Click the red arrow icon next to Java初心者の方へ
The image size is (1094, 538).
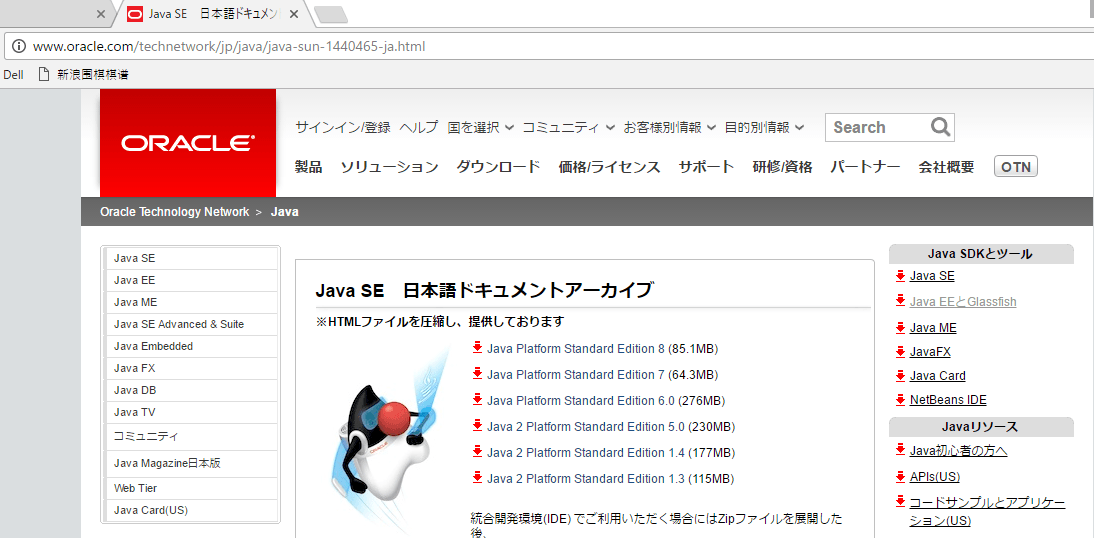[x=900, y=449]
